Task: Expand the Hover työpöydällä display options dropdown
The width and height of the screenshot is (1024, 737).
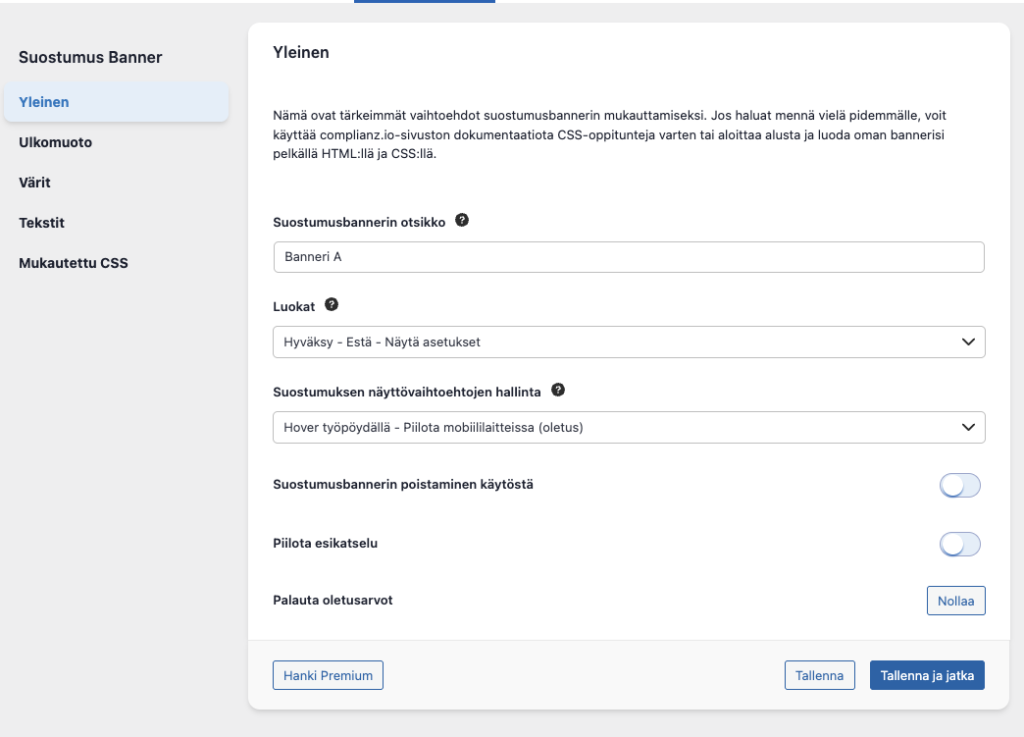Action: coord(628,427)
